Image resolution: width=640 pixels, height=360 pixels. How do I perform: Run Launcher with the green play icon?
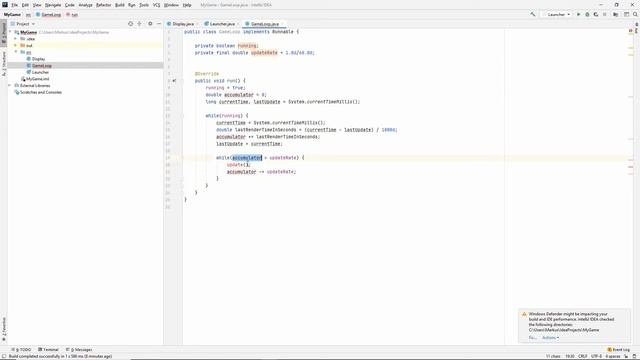coord(578,14)
